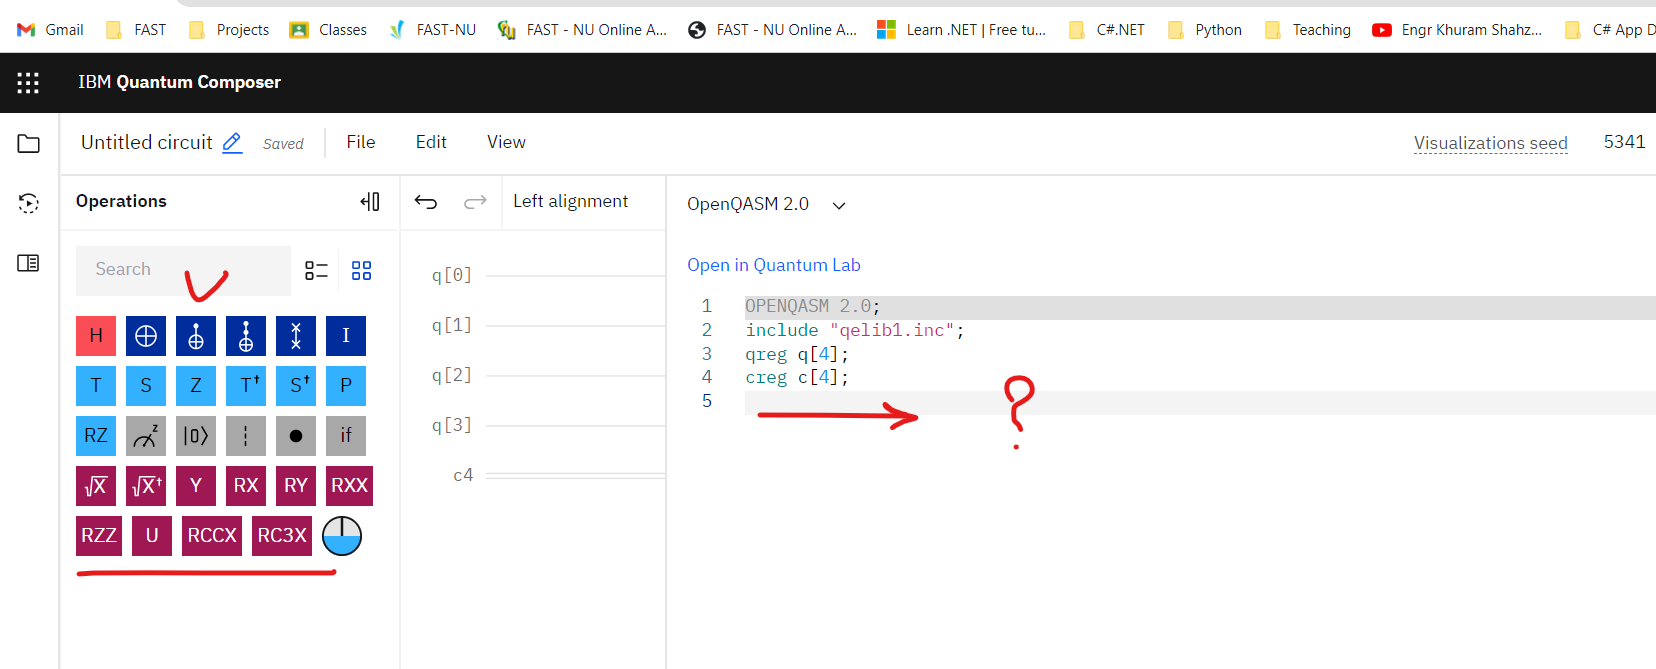This screenshot has width=1656, height=669.
Task: Open the jobs sidebar icon
Action: (x=29, y=204)
